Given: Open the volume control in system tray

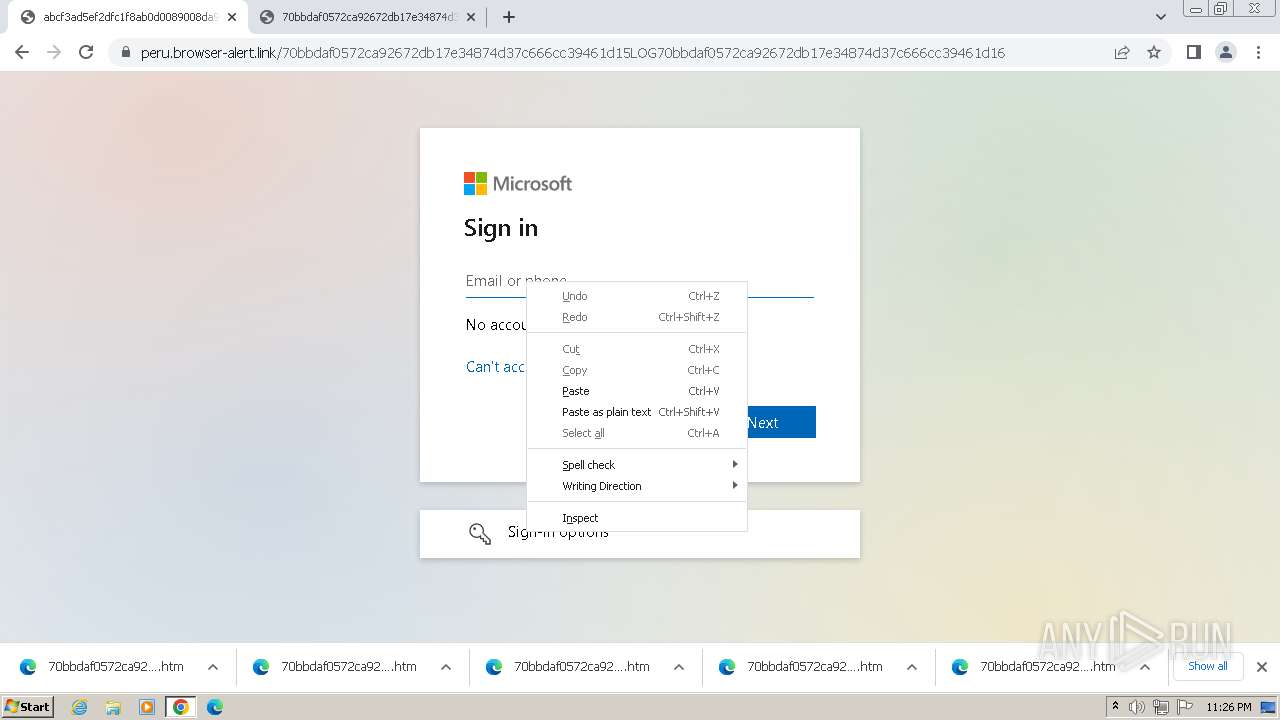Looking at the screenshot, I should (1137, 707).
